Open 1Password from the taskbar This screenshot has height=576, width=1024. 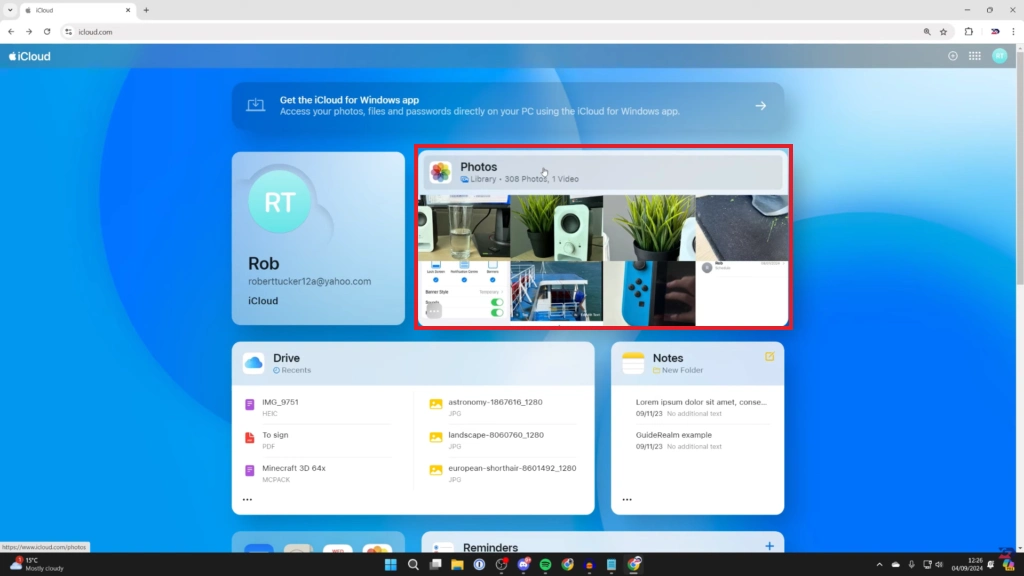[x=479, y=564]
